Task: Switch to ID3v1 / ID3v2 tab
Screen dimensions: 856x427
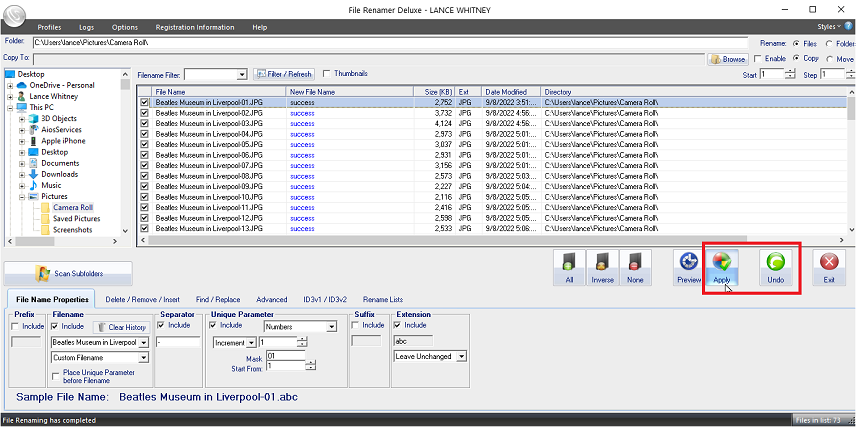Action: pos(325,299)
